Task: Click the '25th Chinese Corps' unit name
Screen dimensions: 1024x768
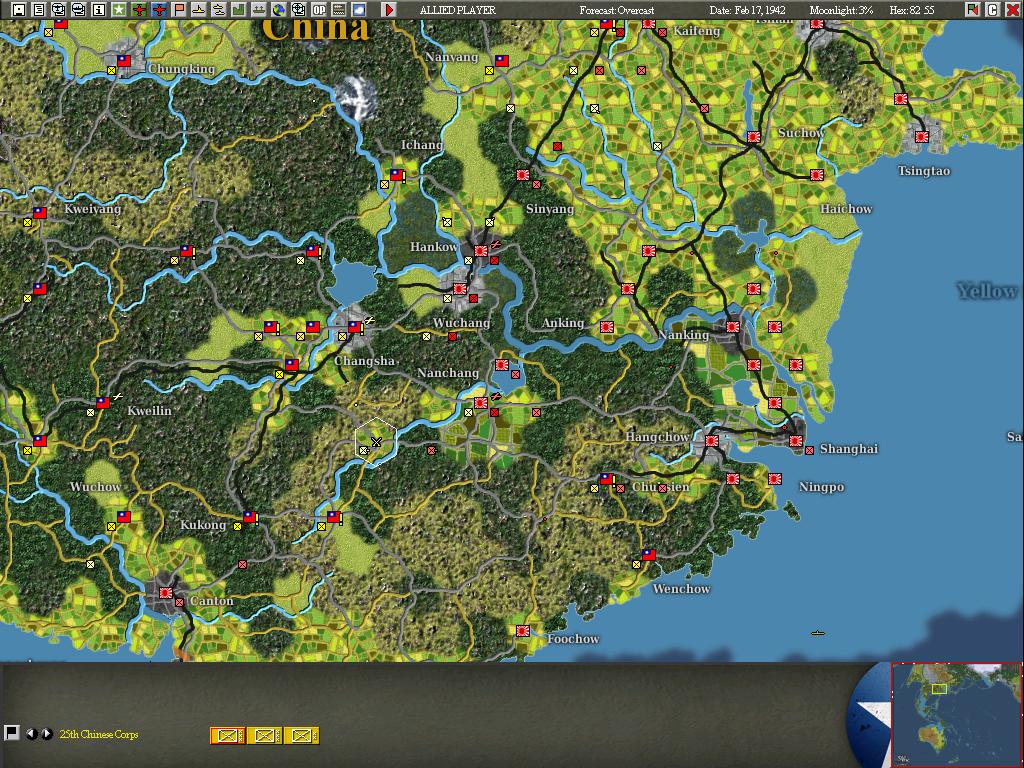Action: pos(99,734)
